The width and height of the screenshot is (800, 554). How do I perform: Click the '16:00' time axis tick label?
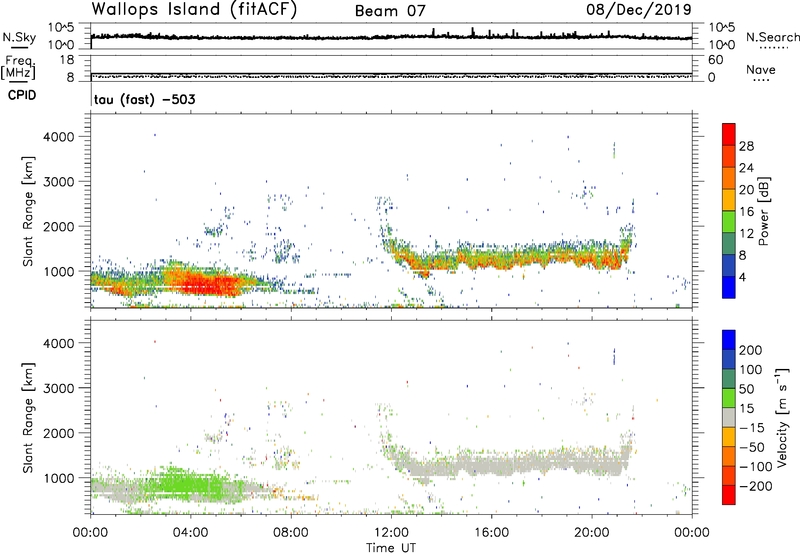click(x=491, y=533)
